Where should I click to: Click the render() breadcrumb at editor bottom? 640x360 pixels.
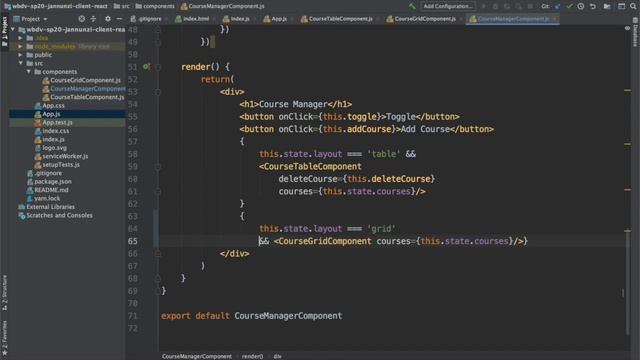click(252, 356)
